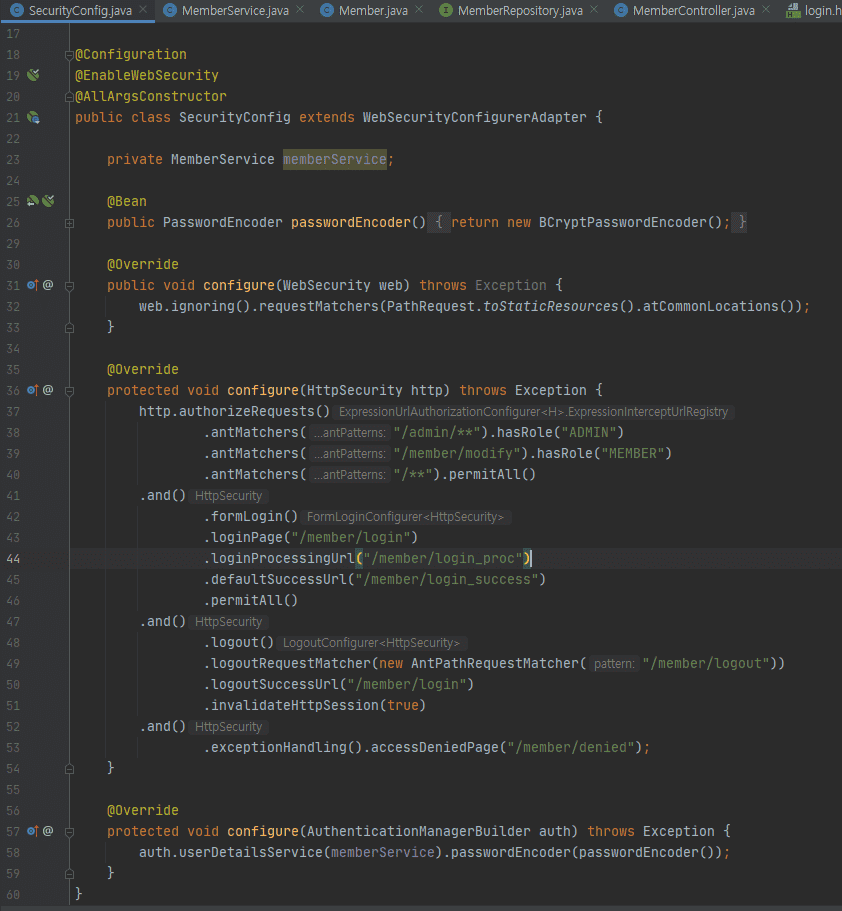Switch to the MemberService.java tab

235,10
